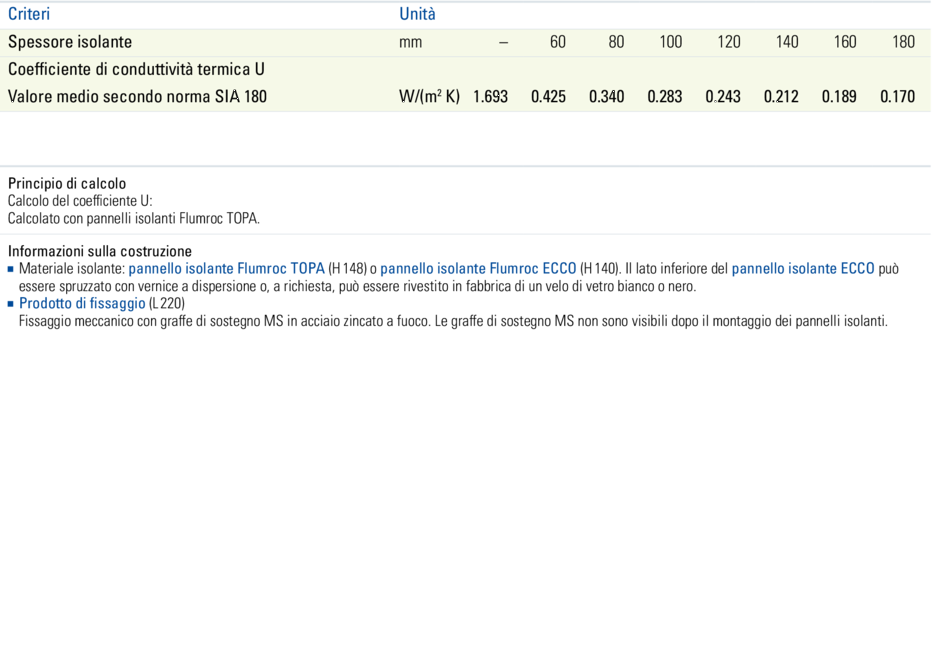Click the W/(m² K) unit cell
Screen dimensions: 934x670
pyautogui.click(x=429, y=97)
